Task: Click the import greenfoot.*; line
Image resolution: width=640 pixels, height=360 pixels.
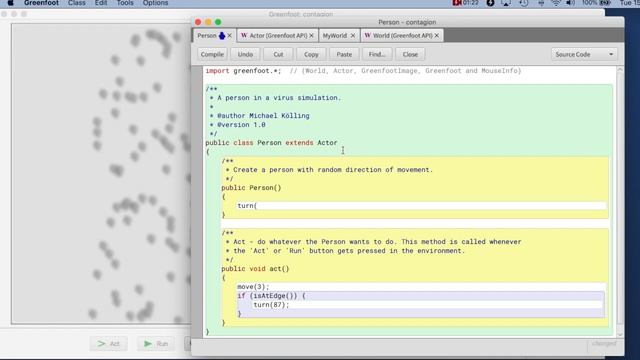Action: pyautogui.click(x=243, y=71)
